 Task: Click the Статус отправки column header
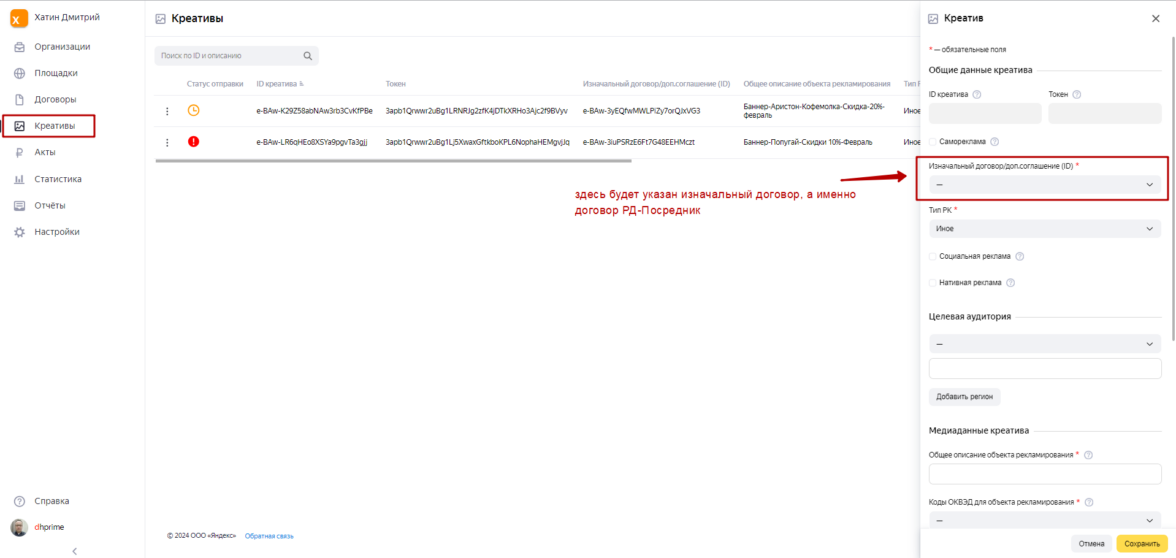215,84
